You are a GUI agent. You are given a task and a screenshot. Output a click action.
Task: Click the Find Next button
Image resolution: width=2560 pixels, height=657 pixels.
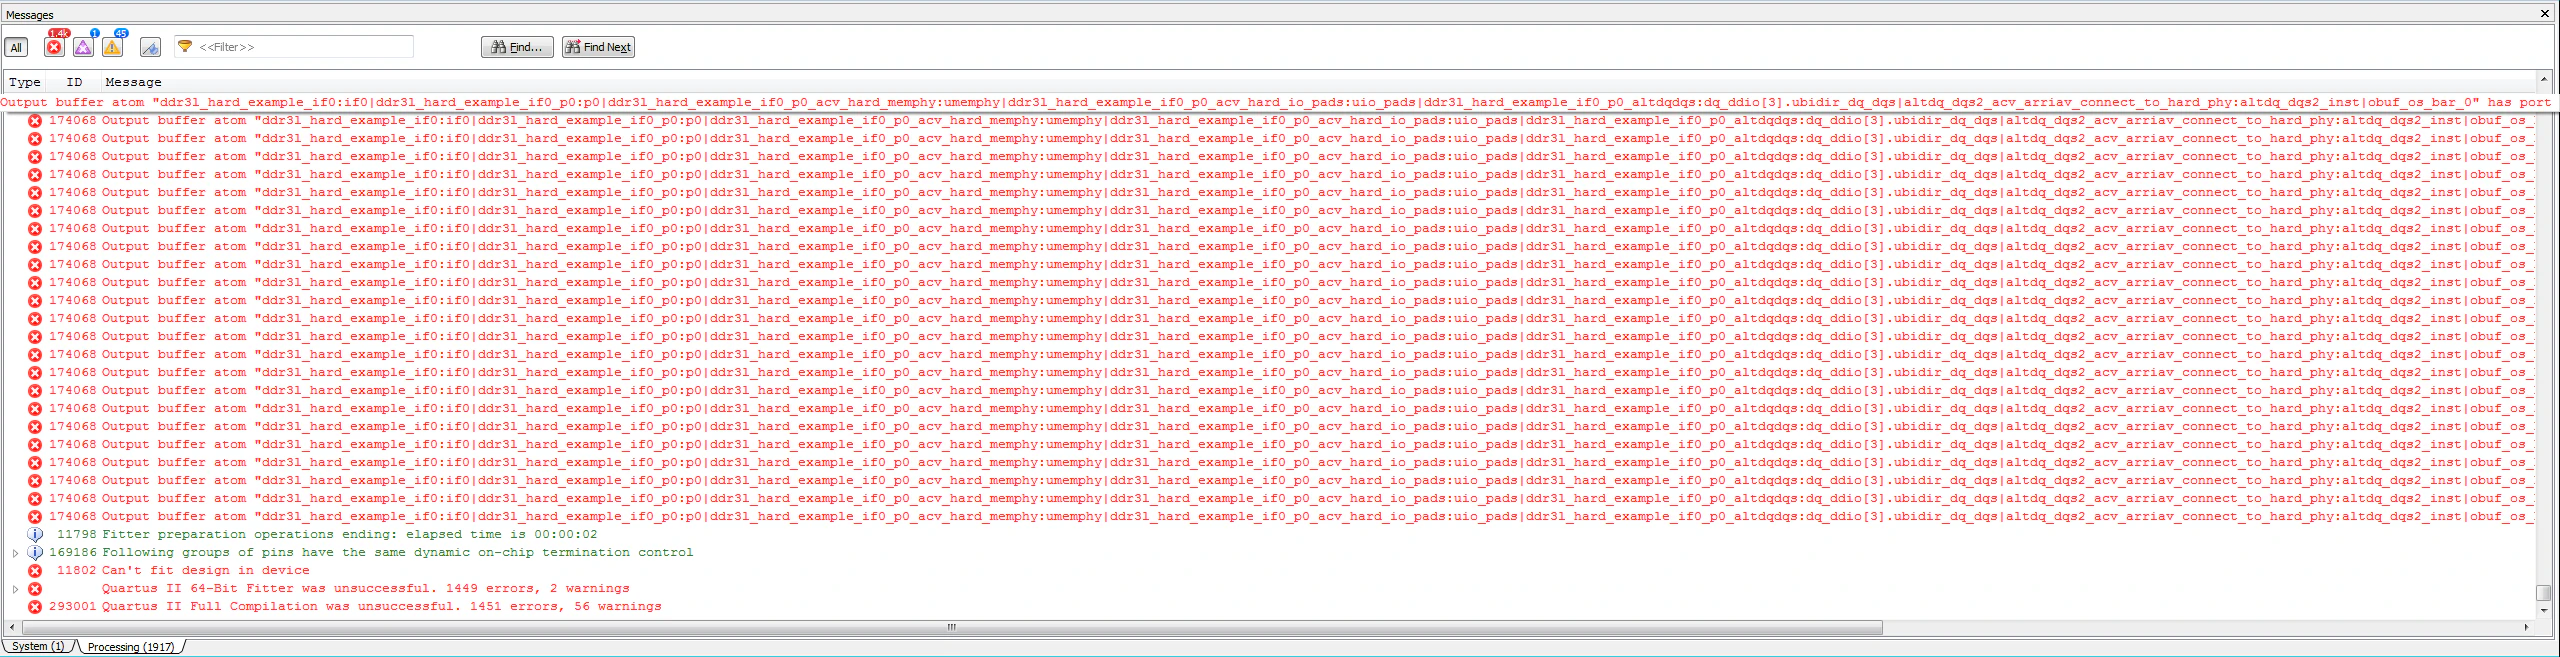point(598,47)
